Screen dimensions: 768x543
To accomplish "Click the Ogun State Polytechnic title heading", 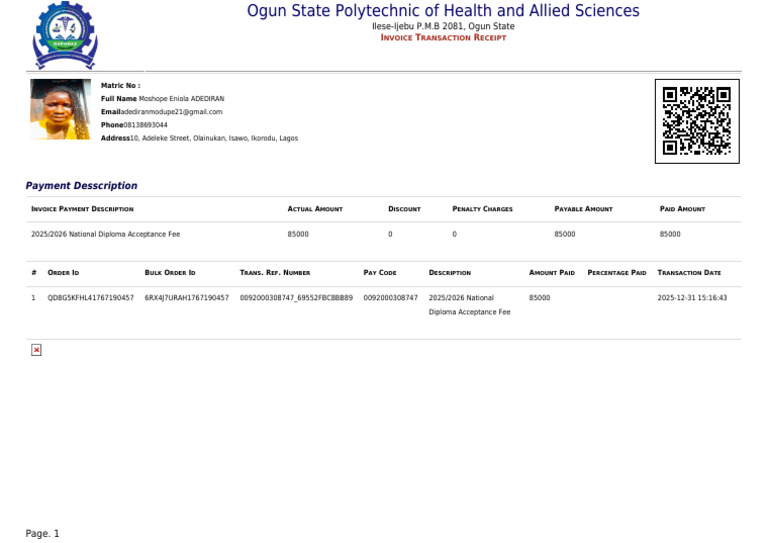I will point(443,11).
